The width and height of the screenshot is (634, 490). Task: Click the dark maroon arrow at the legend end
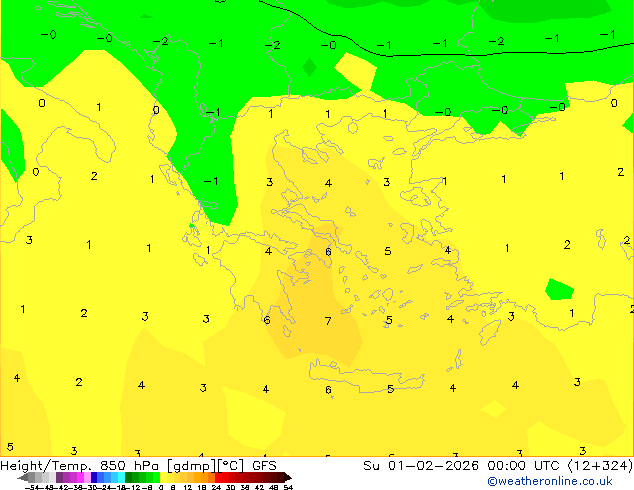288,477
